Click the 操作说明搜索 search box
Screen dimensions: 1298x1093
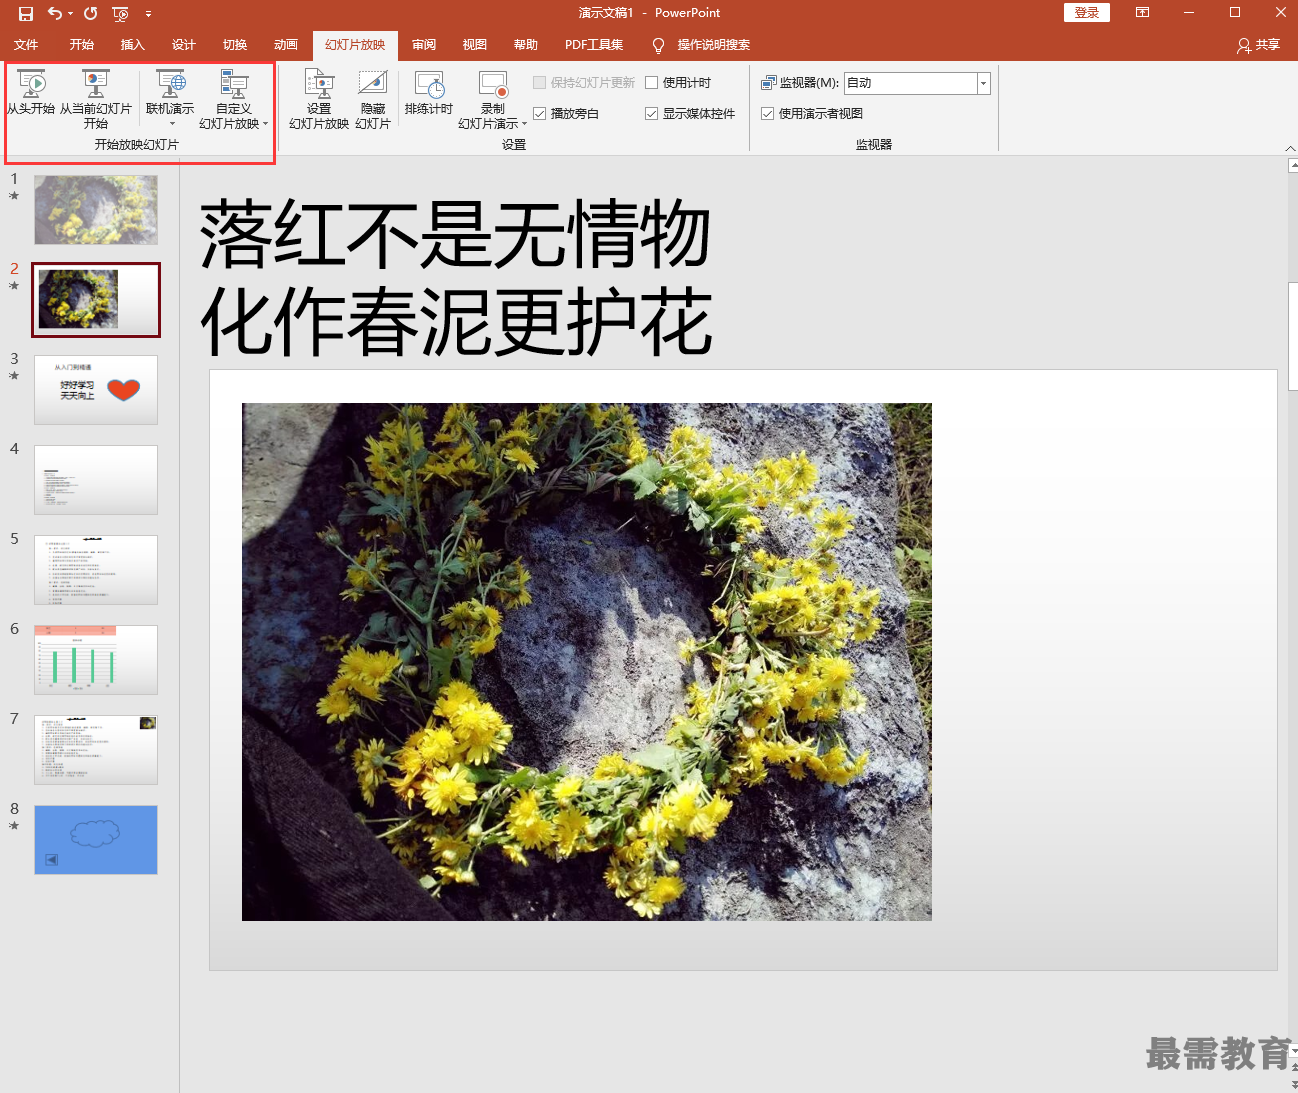(x=714, y=45)
